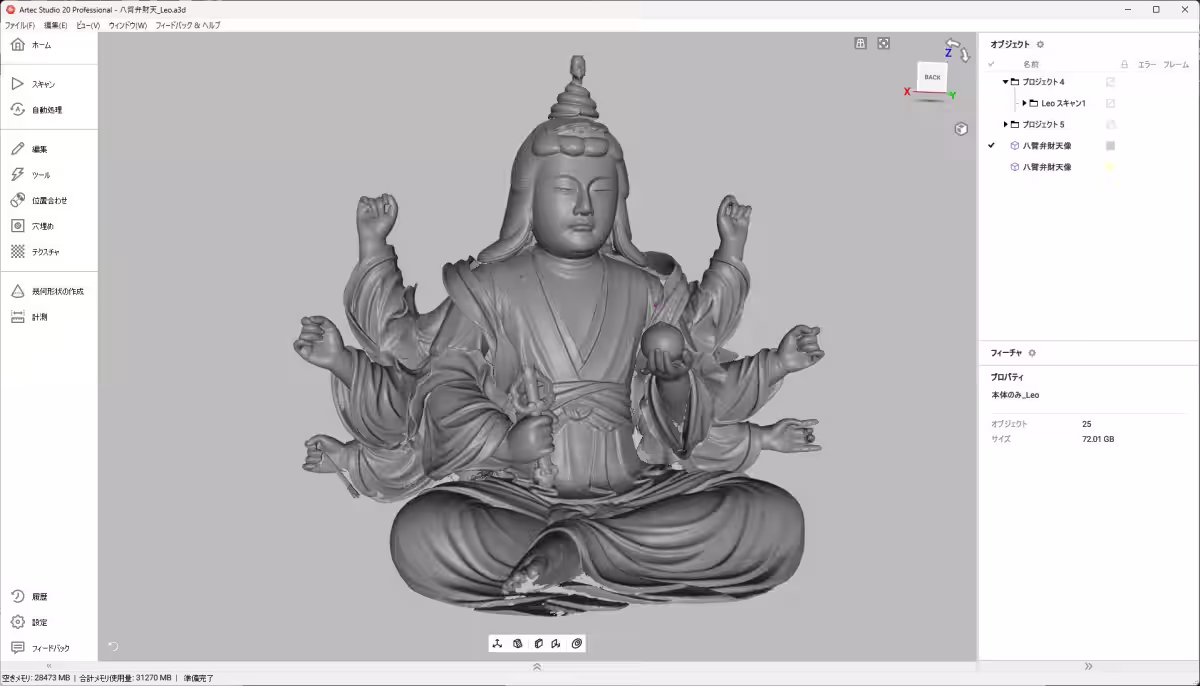Click the エラー column header
This screenshot has height=686, width=1200.
[1147, 64]
